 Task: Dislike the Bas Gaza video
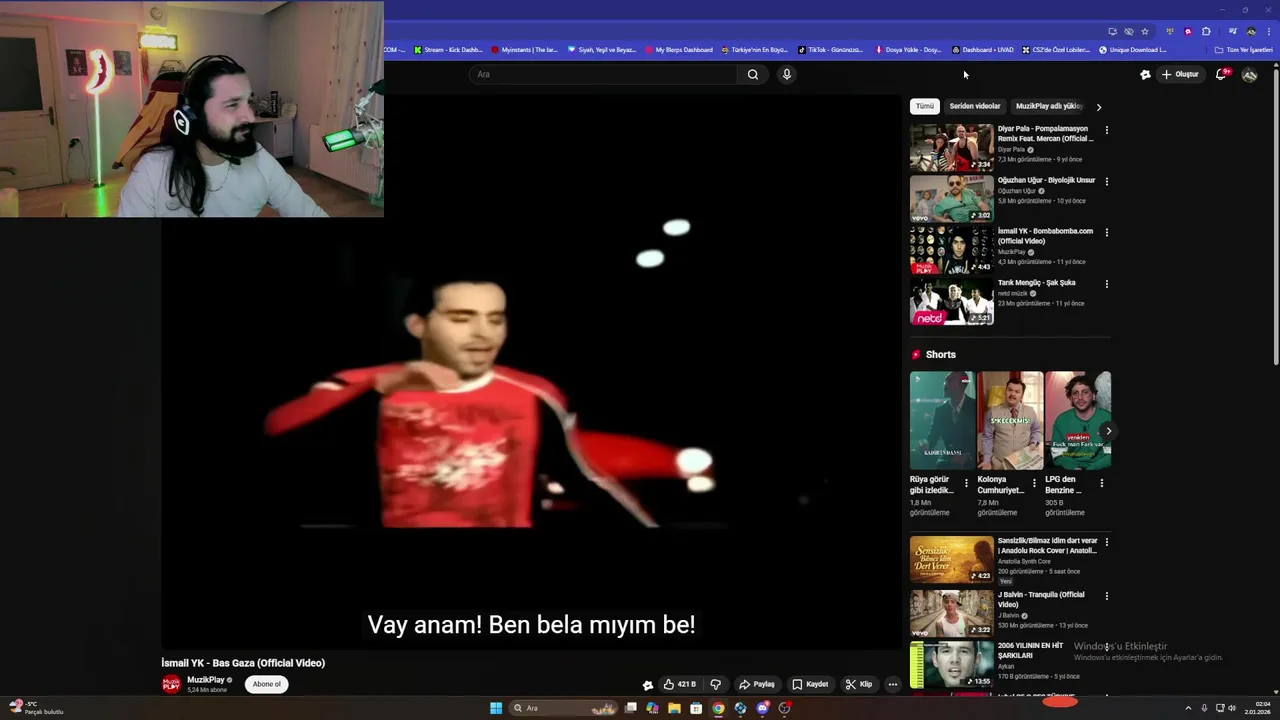pos(715,684)
